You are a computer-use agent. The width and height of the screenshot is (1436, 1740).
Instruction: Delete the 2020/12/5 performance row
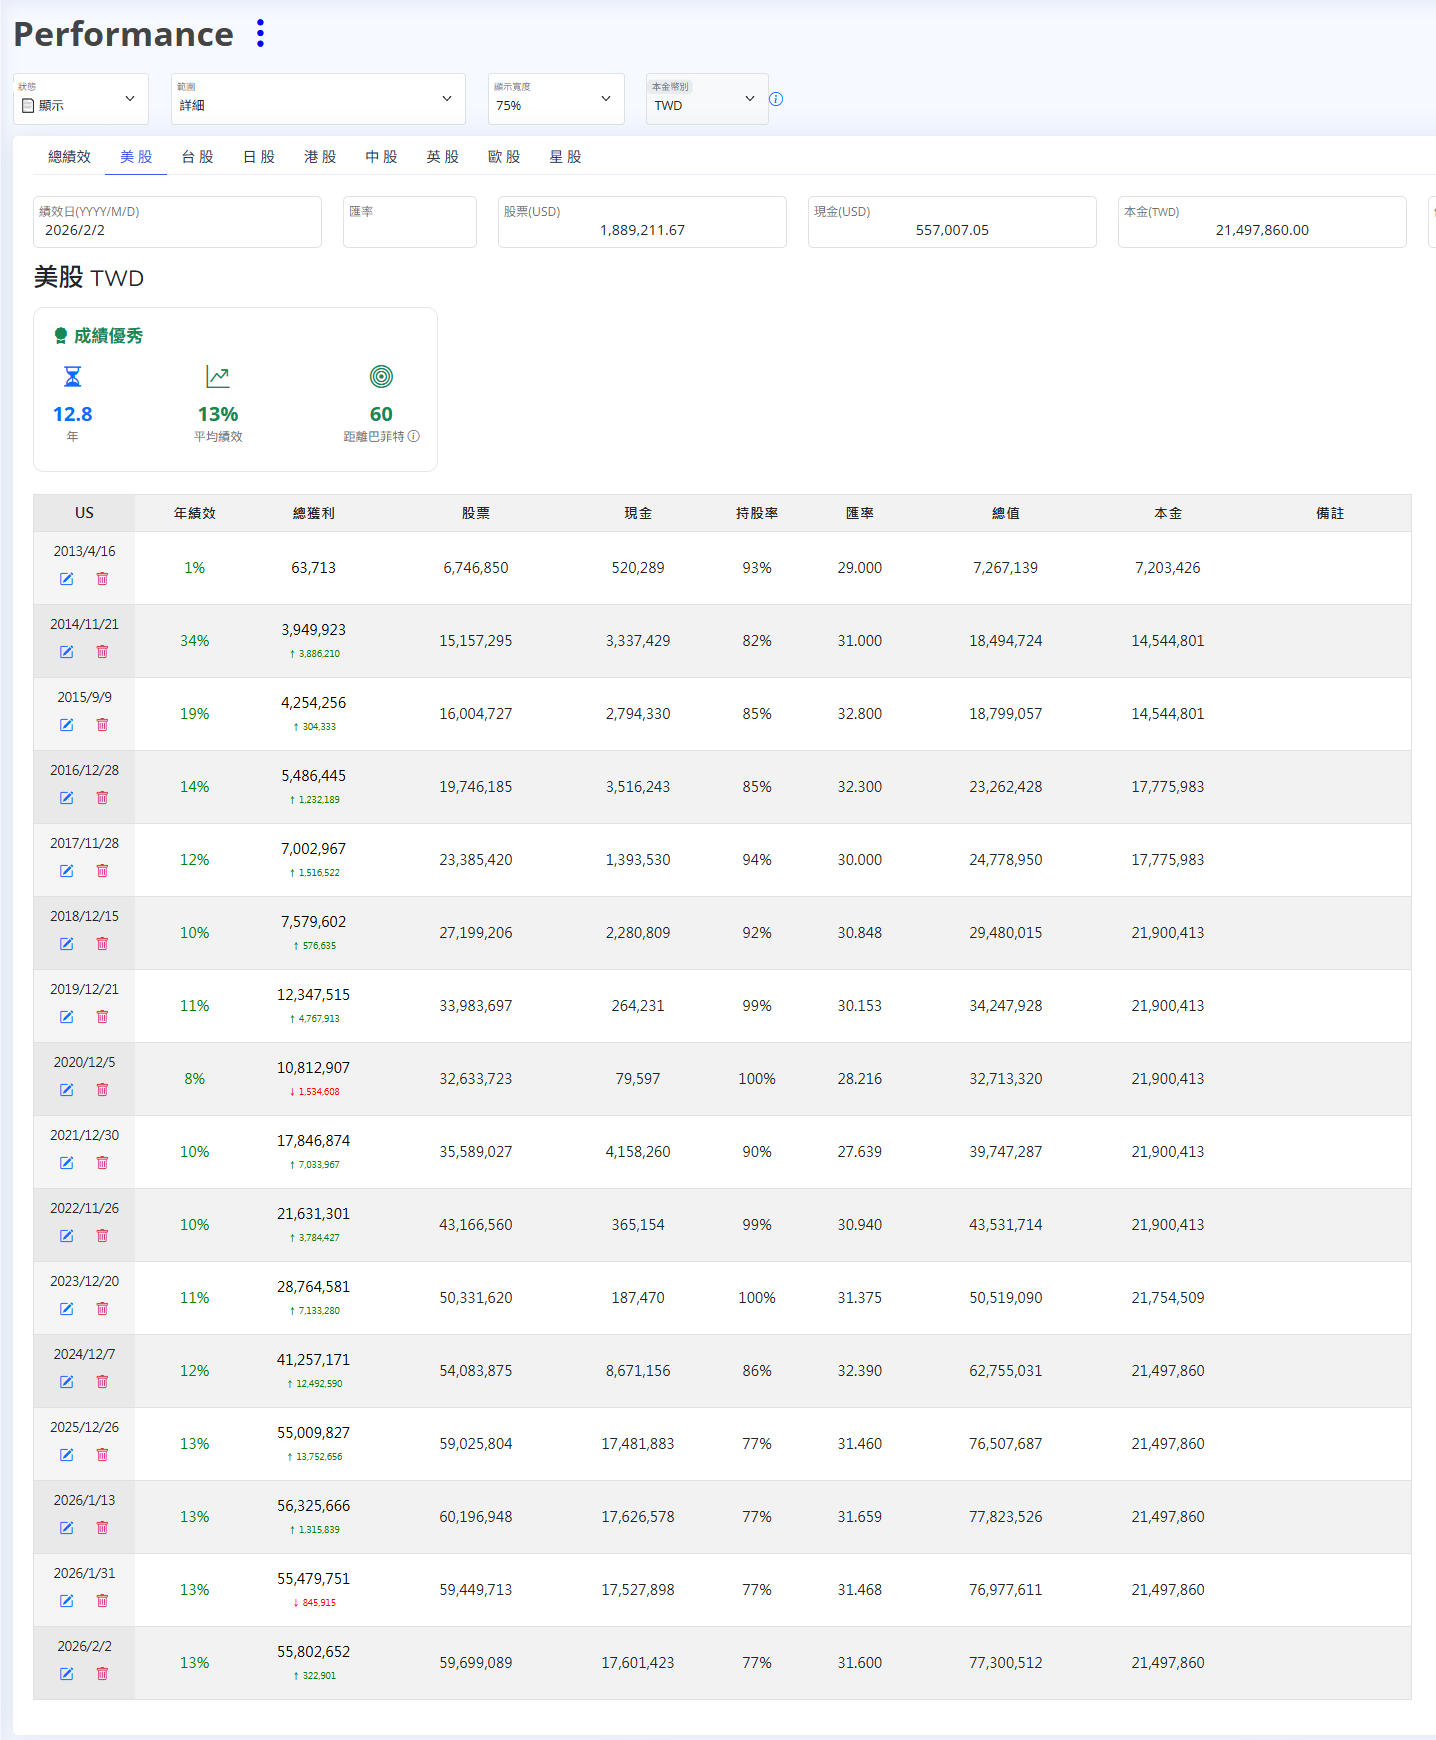pyautogui.click(x=102, y=1090)
